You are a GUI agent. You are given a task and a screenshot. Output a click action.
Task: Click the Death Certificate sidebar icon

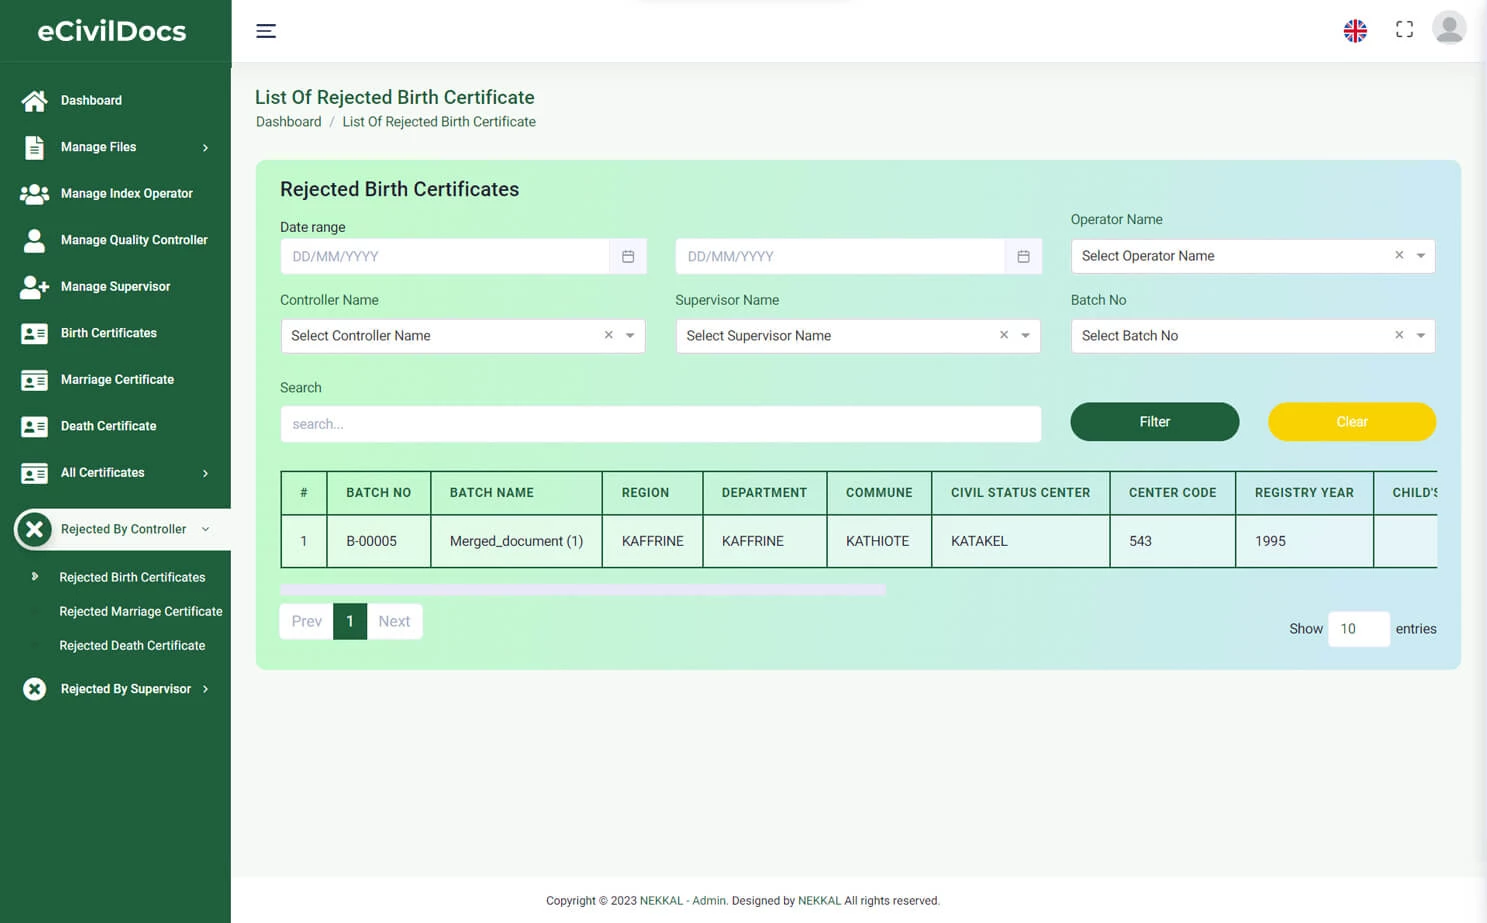click(x=33, y=426)
